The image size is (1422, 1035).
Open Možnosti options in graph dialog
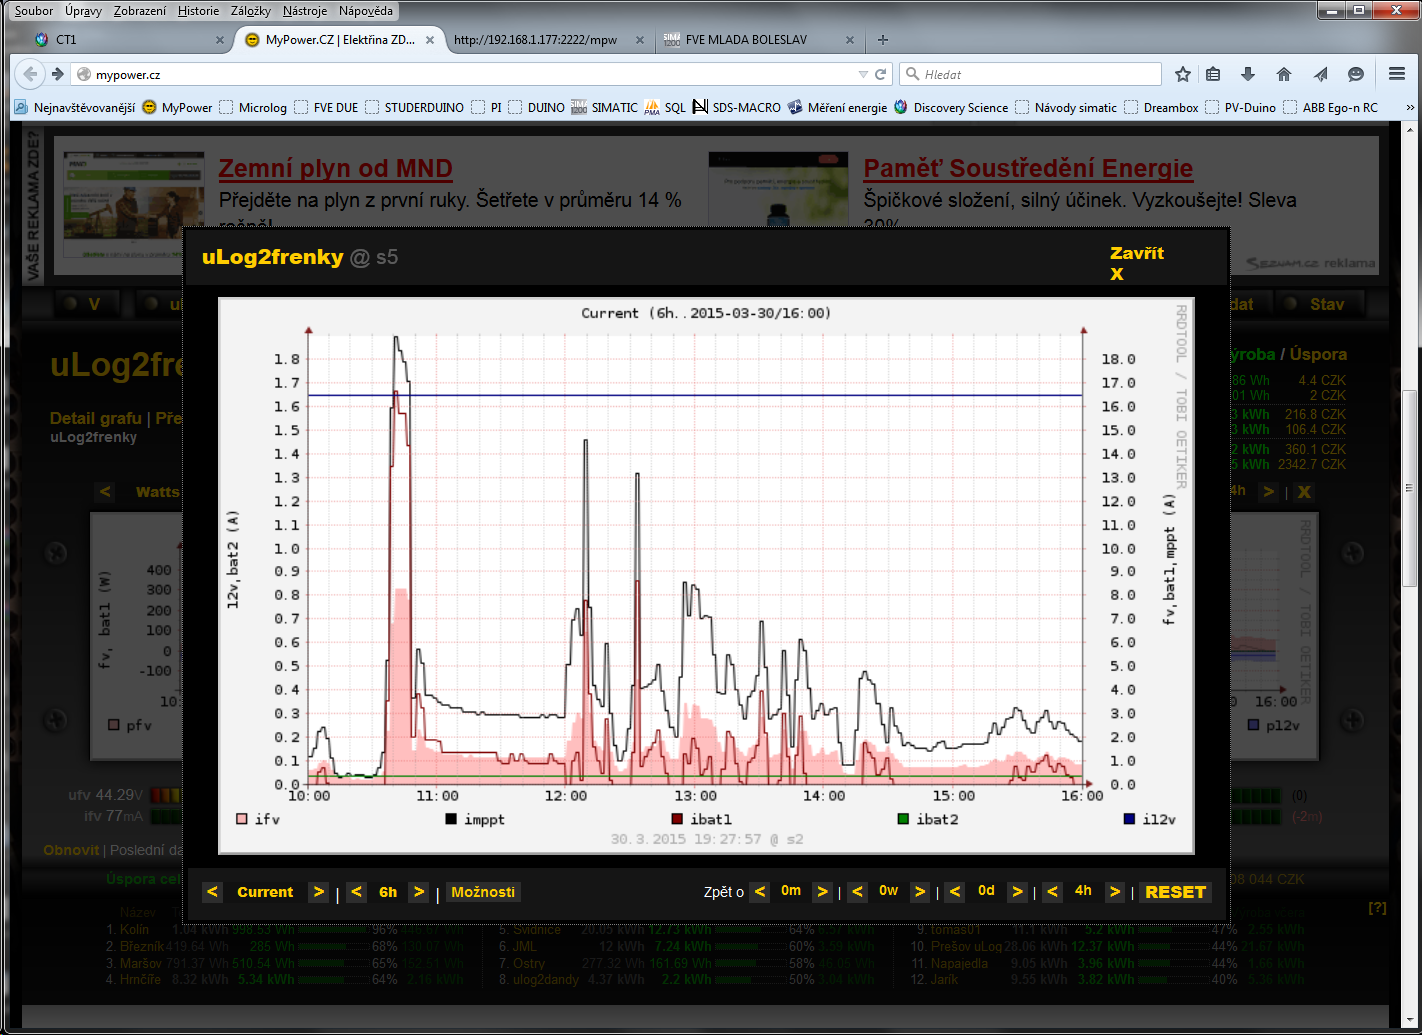483,892
